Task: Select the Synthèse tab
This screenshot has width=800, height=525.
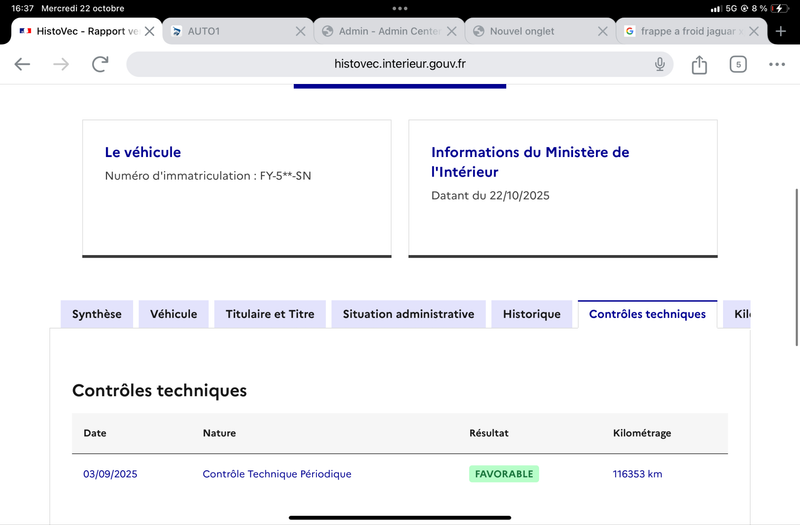Action: click(97, 314)
